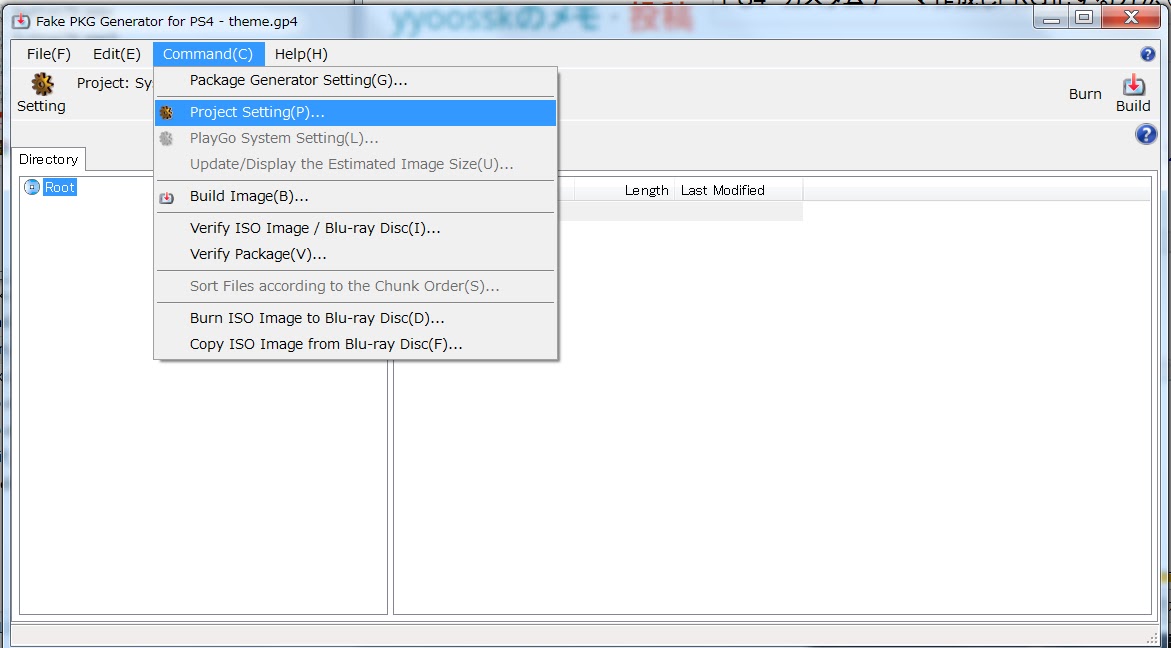The image size is (1171, 648).
Task: Choose Copy ISO Image from Blu-ray Disc(F)...
Action: click(355, 344)
